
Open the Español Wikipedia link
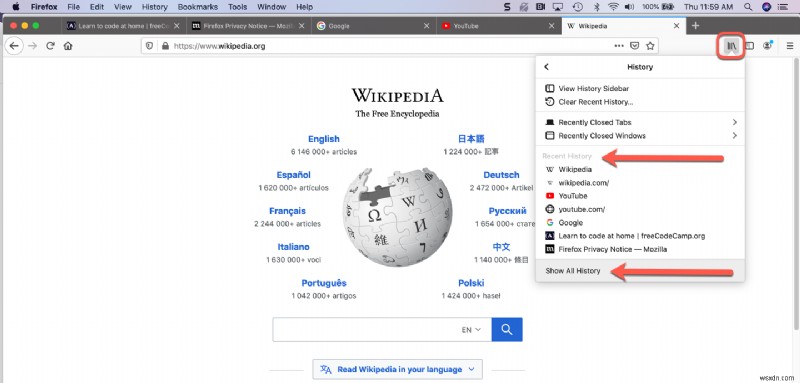(293, 175)
